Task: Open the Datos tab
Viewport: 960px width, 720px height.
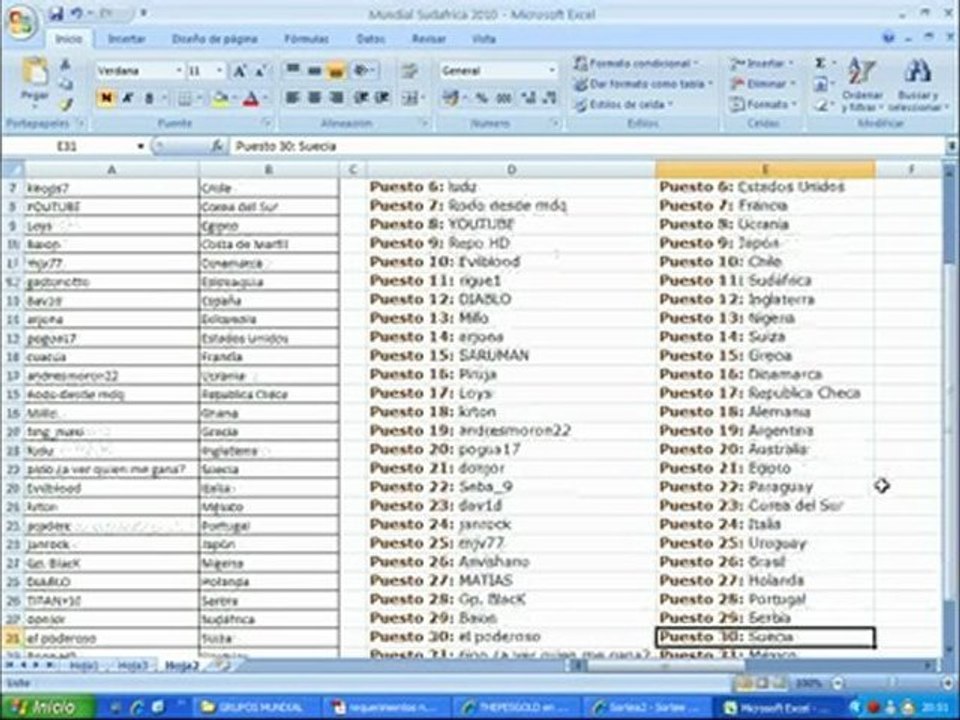Action: [371, 39]
